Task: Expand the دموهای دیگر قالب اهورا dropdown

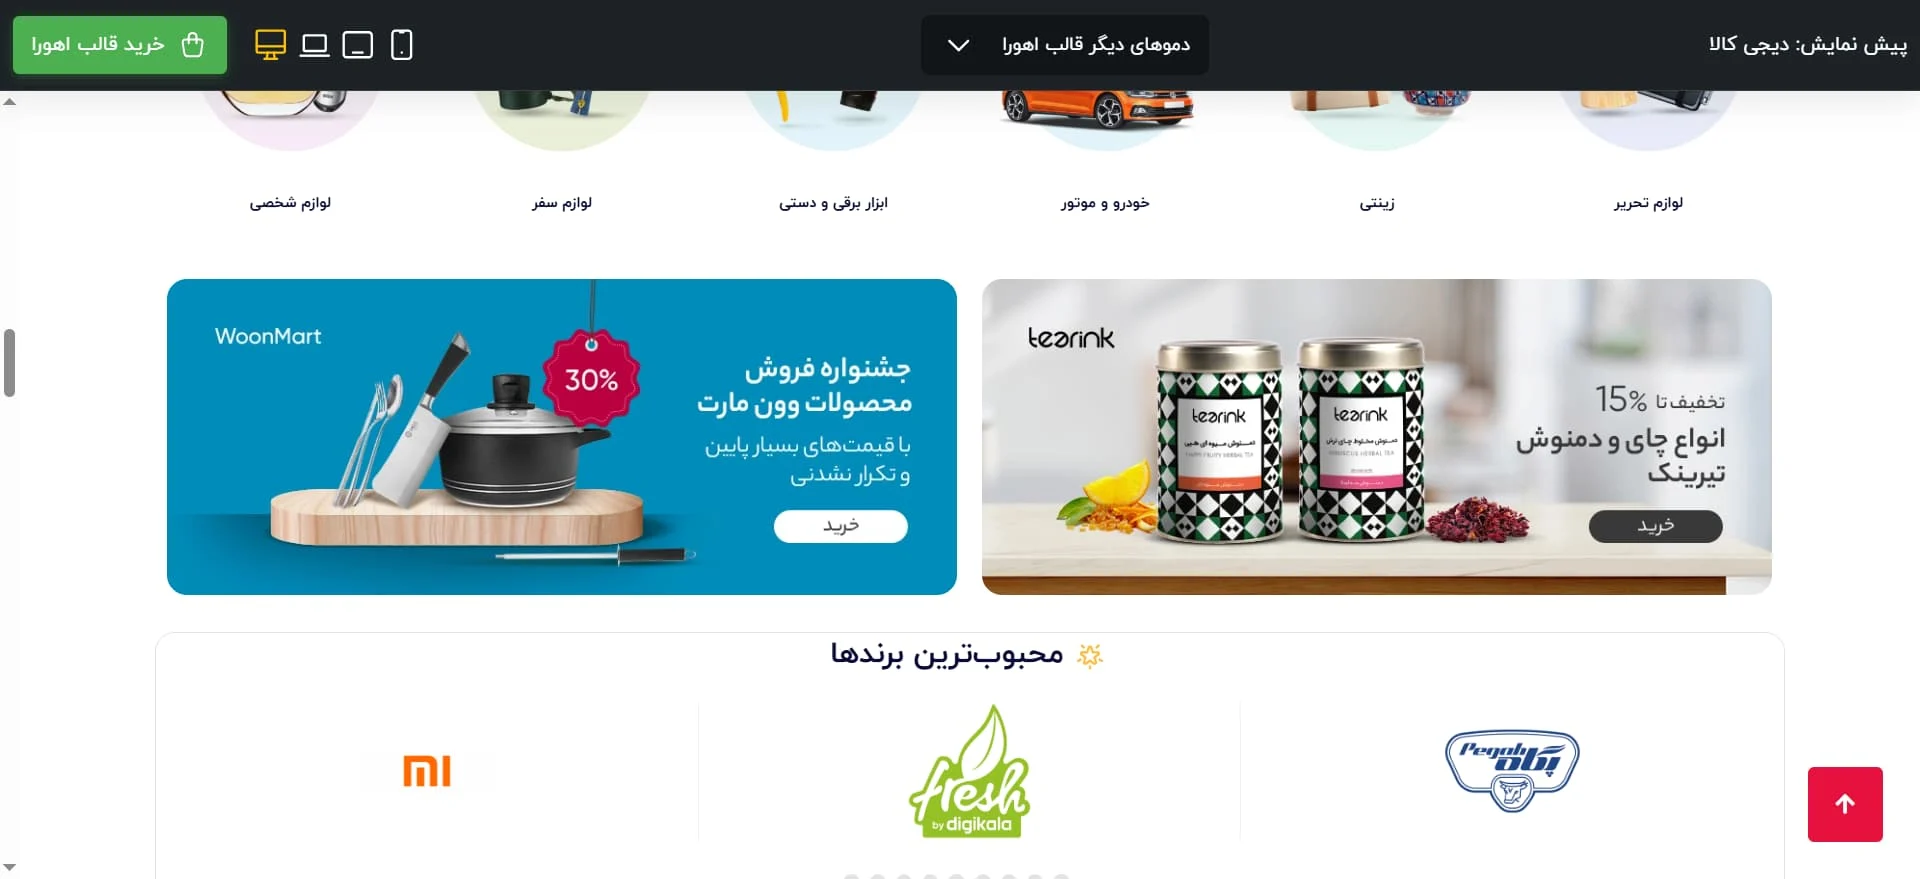Action: coord(1064,45)
